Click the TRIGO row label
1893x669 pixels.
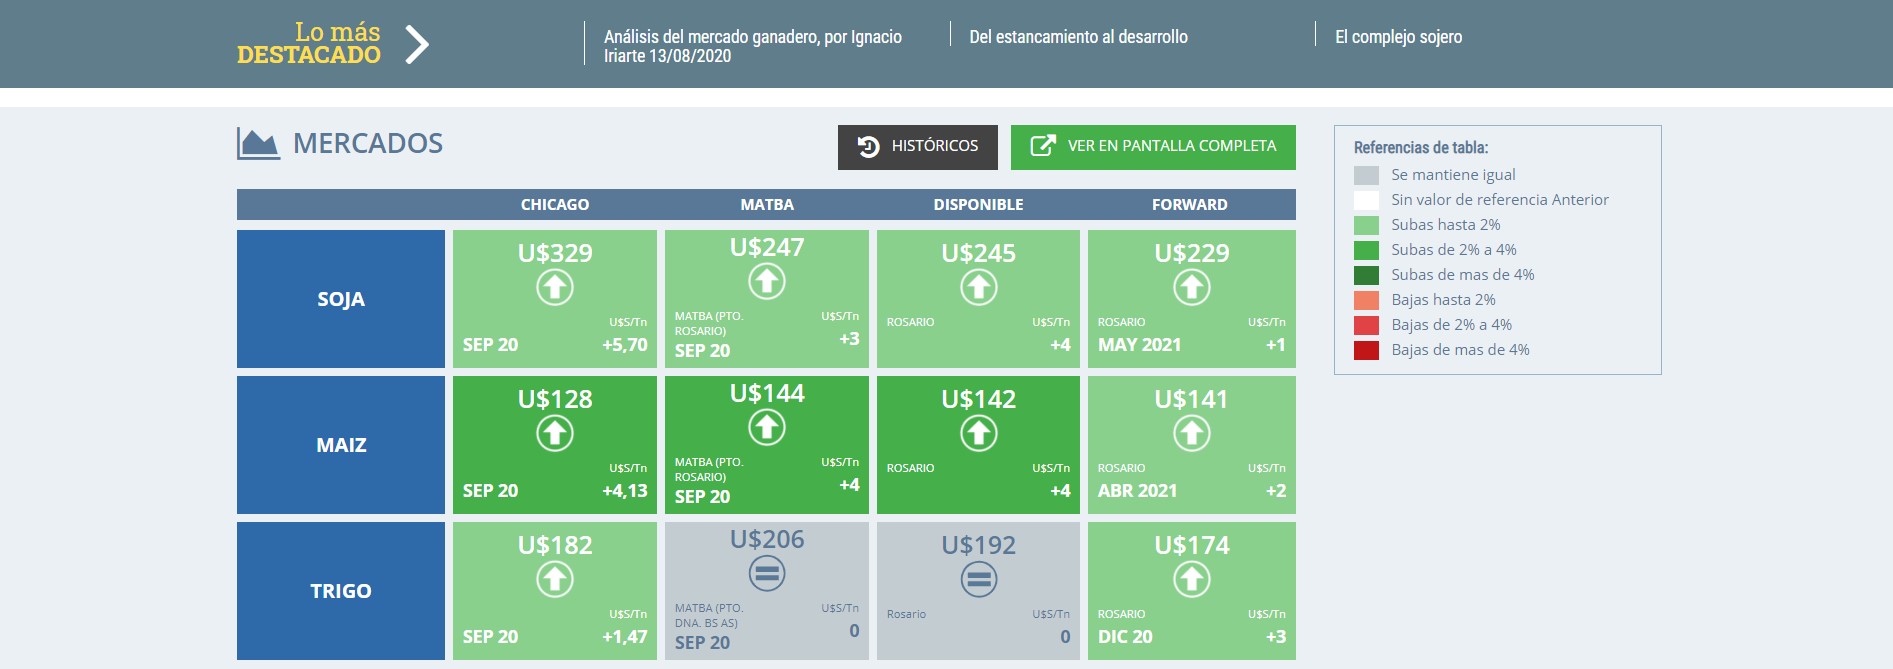click(x=341, y=591)
